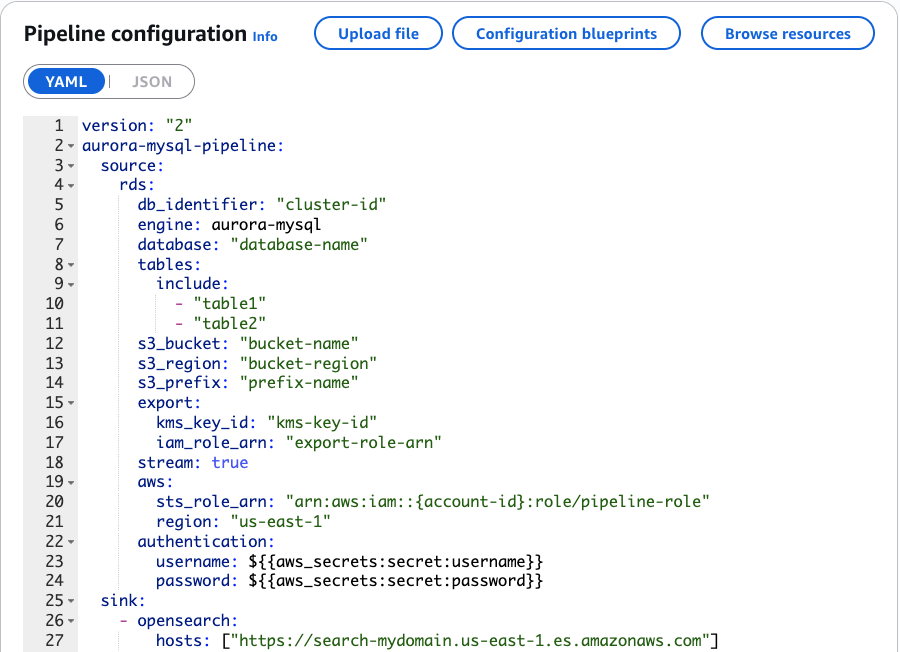Click line number 18 in gutter
Image resolution: width=900 pixels, height=652 pixels.
[55, 462]
